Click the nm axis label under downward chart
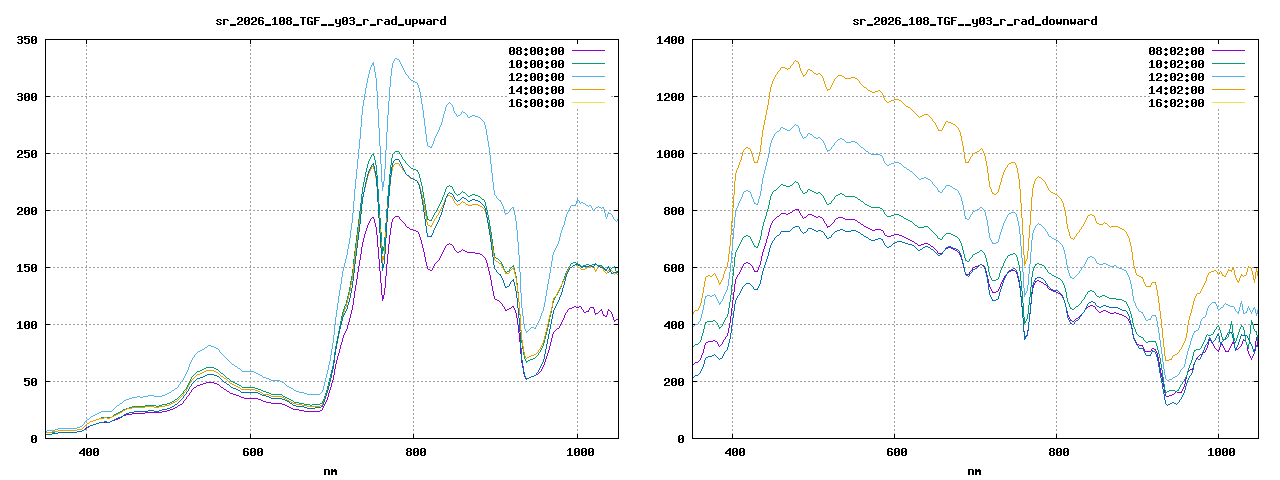This screenshot has width=1280, height=480. (974, 471)
